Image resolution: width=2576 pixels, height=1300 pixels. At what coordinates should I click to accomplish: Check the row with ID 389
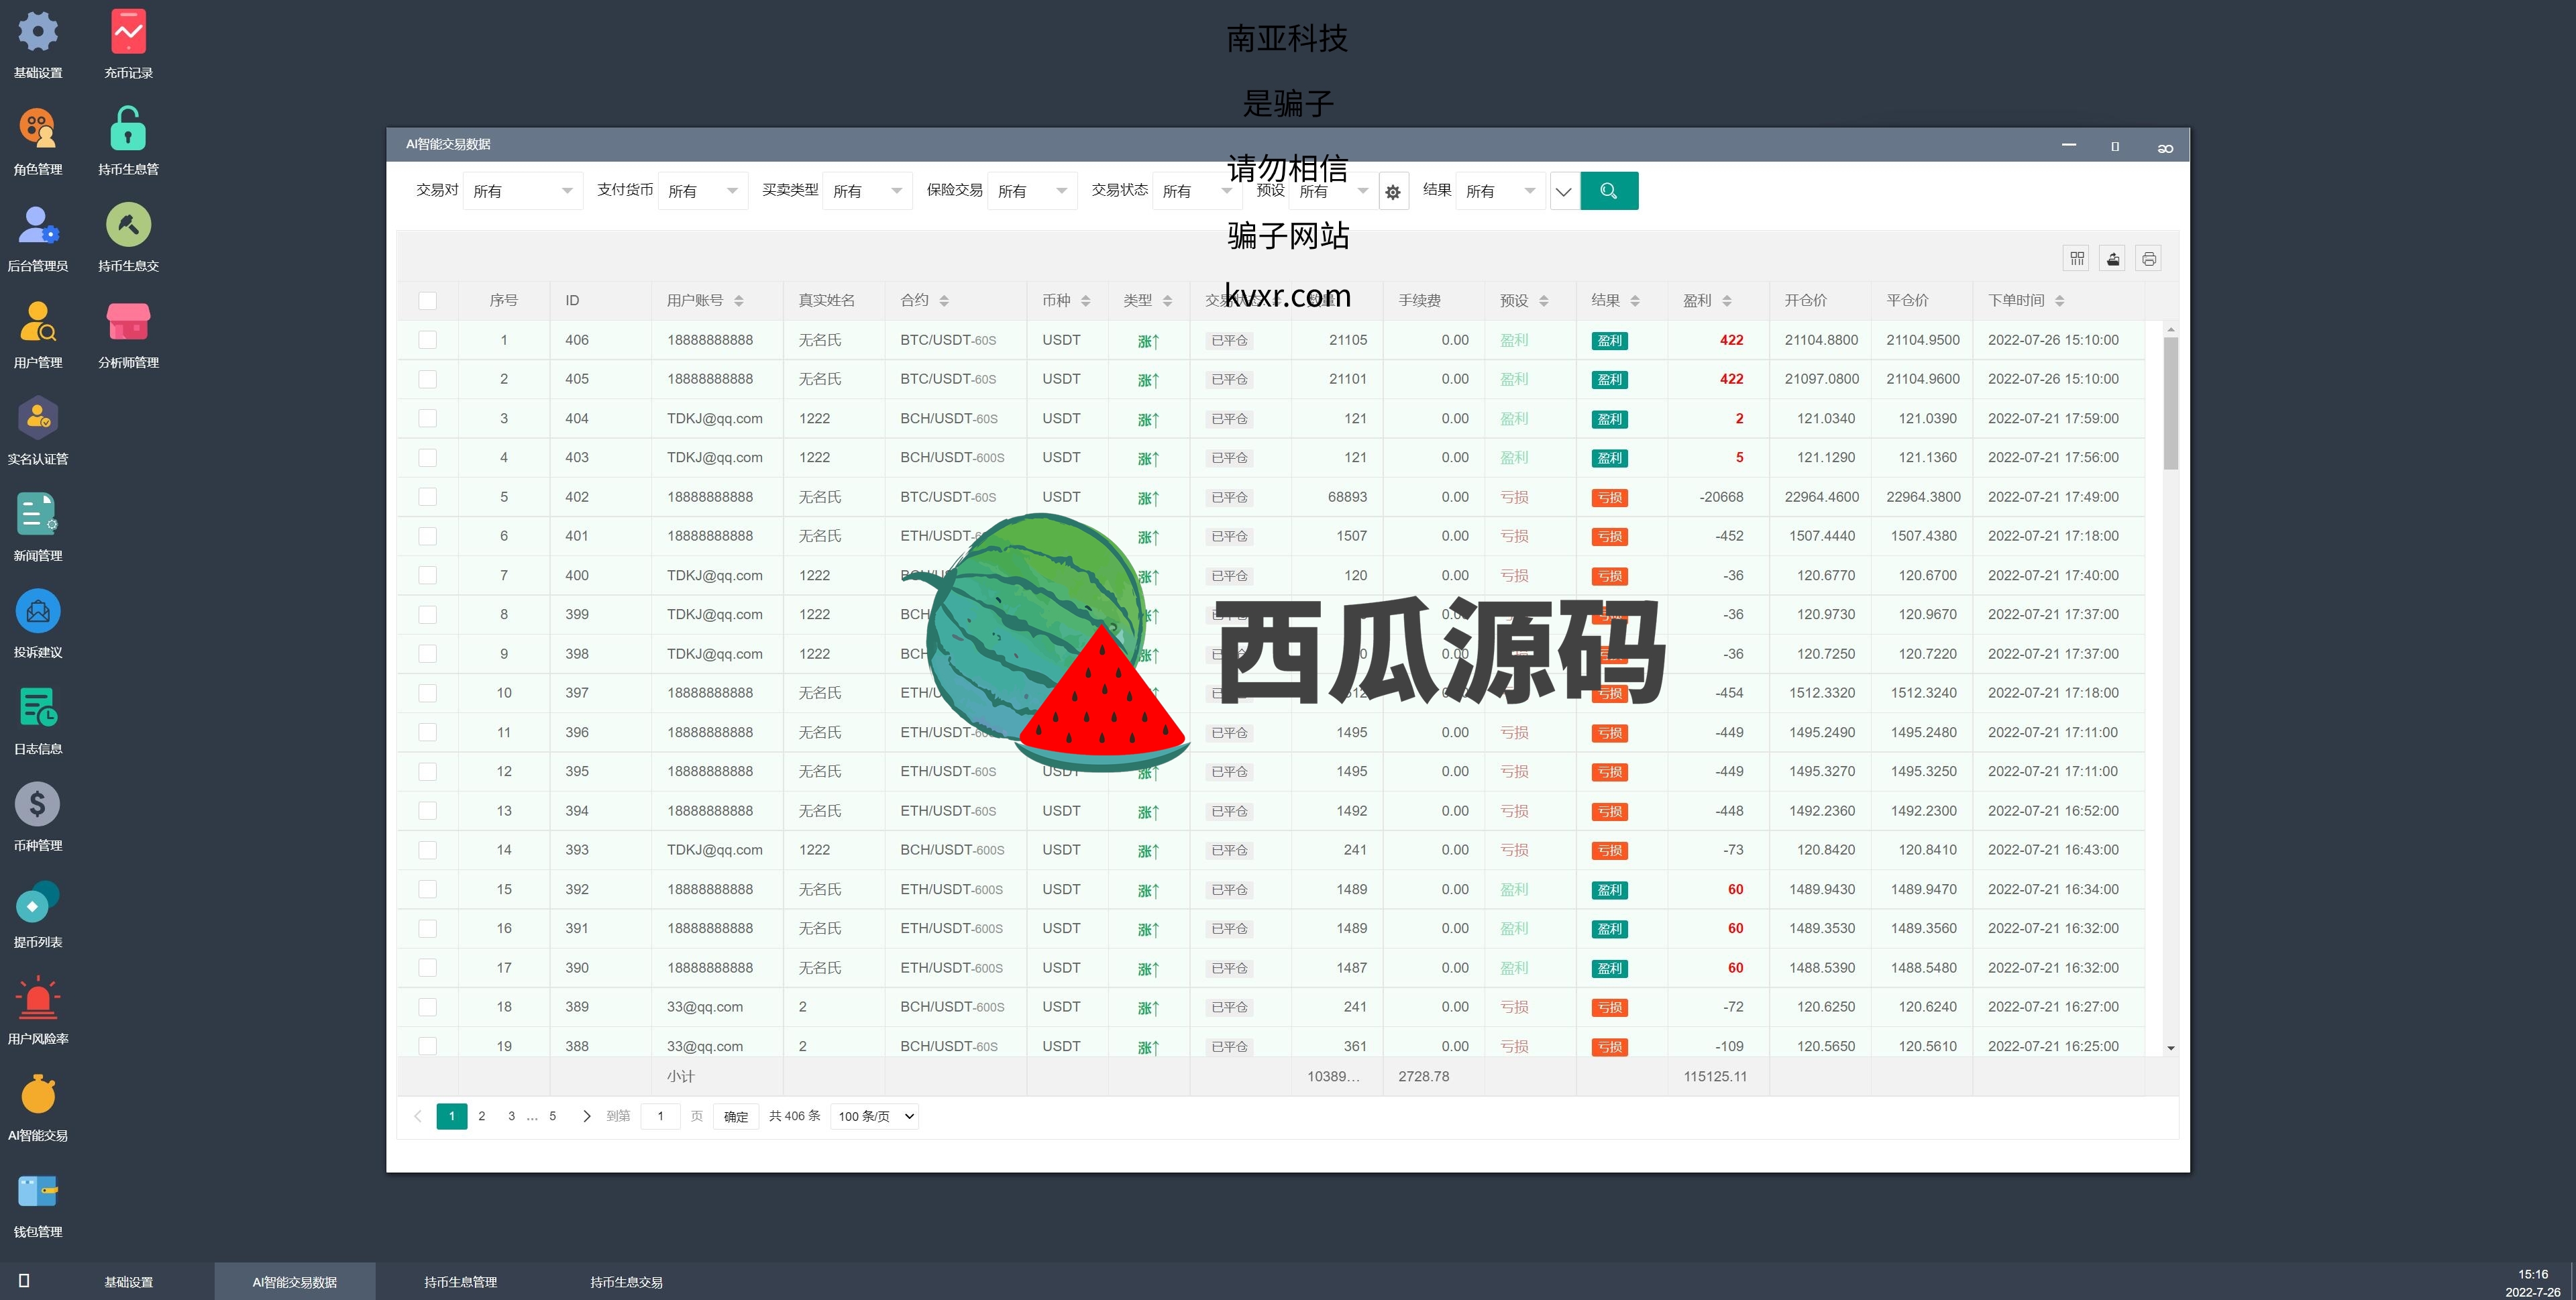point(427,1007)
